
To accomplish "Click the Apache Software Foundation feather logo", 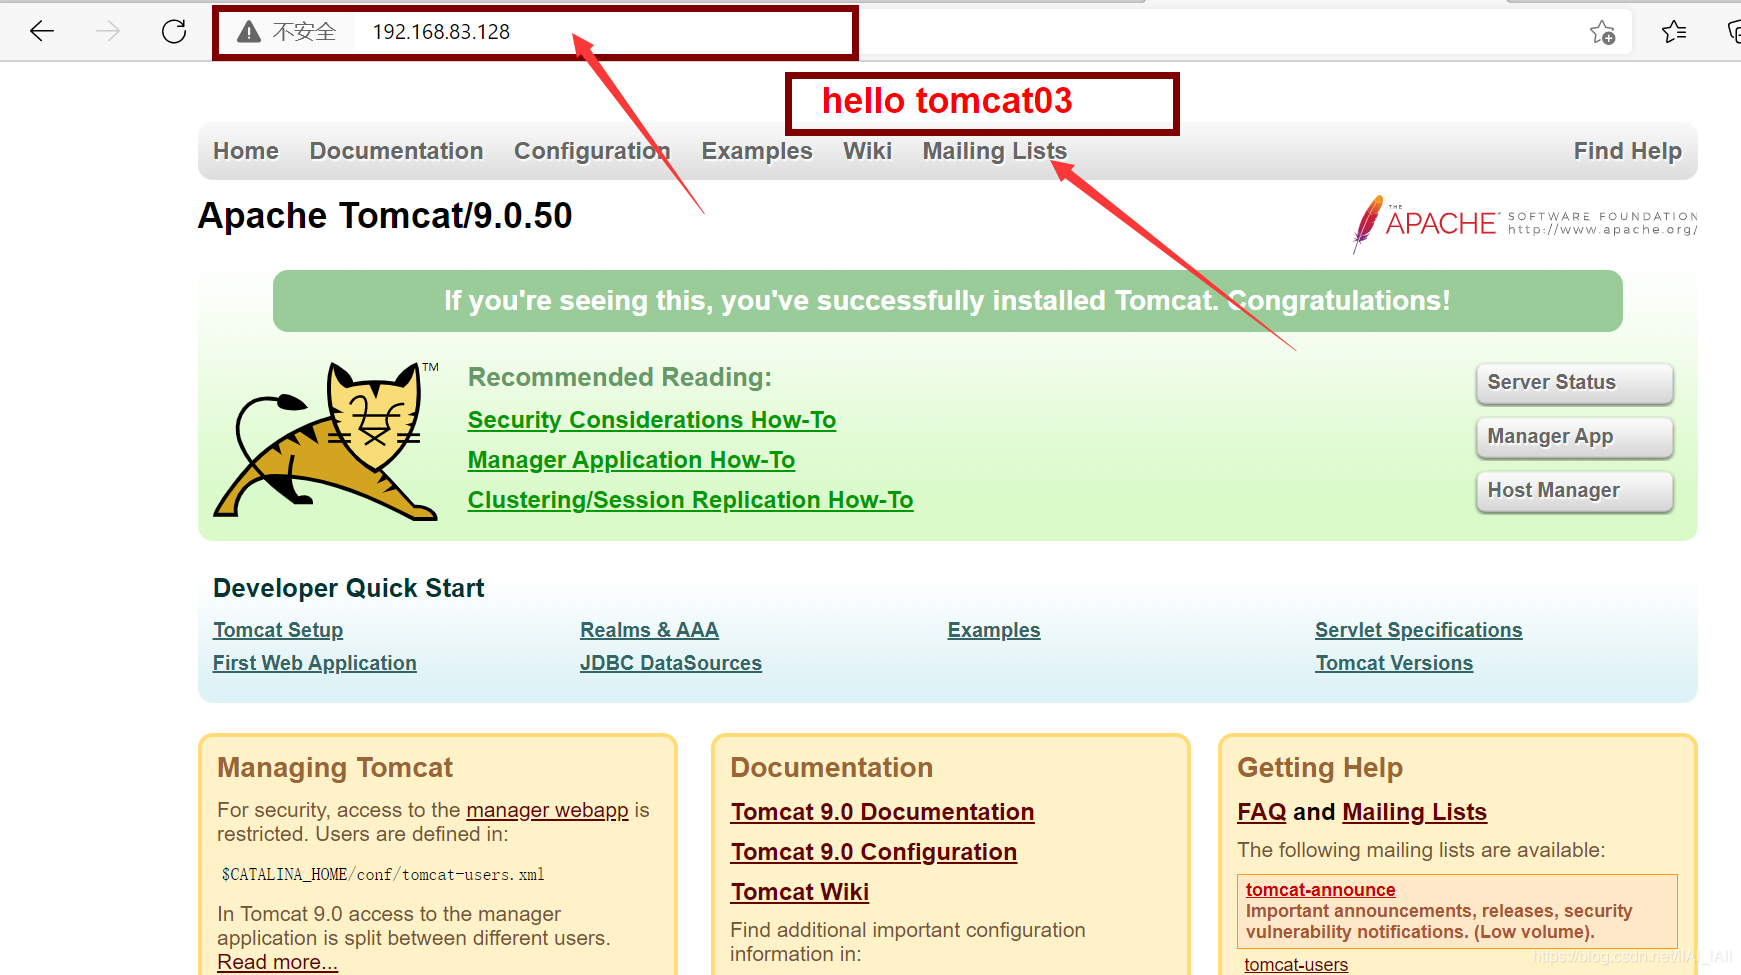I will tap(1524, 223).
